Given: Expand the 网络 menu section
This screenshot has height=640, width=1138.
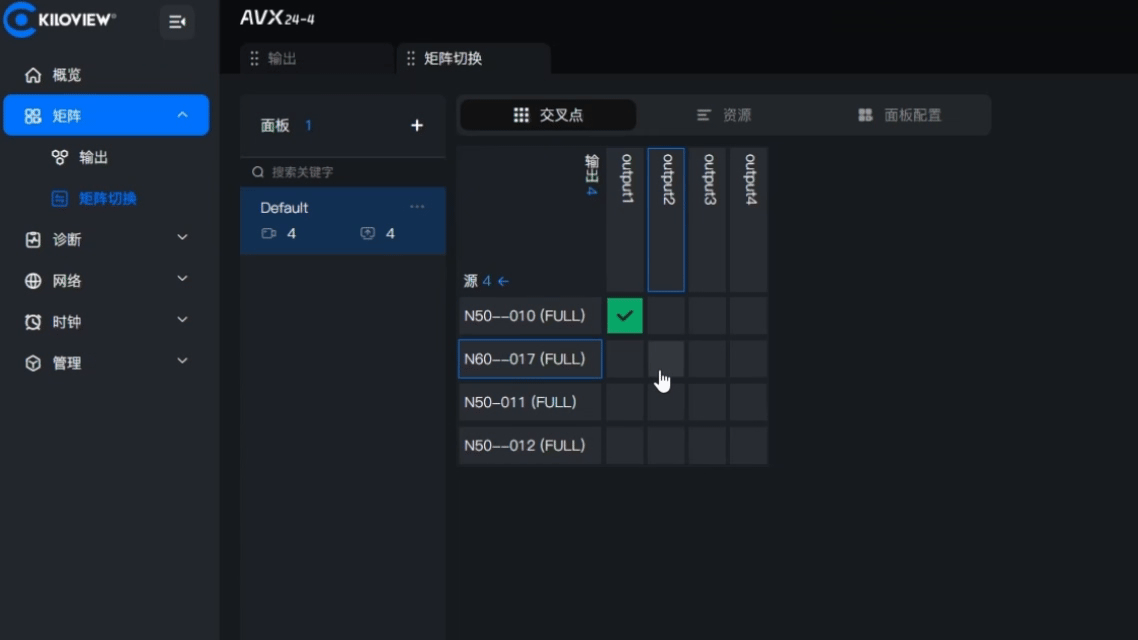Looking at the screenshot, I should click(182, 280).
